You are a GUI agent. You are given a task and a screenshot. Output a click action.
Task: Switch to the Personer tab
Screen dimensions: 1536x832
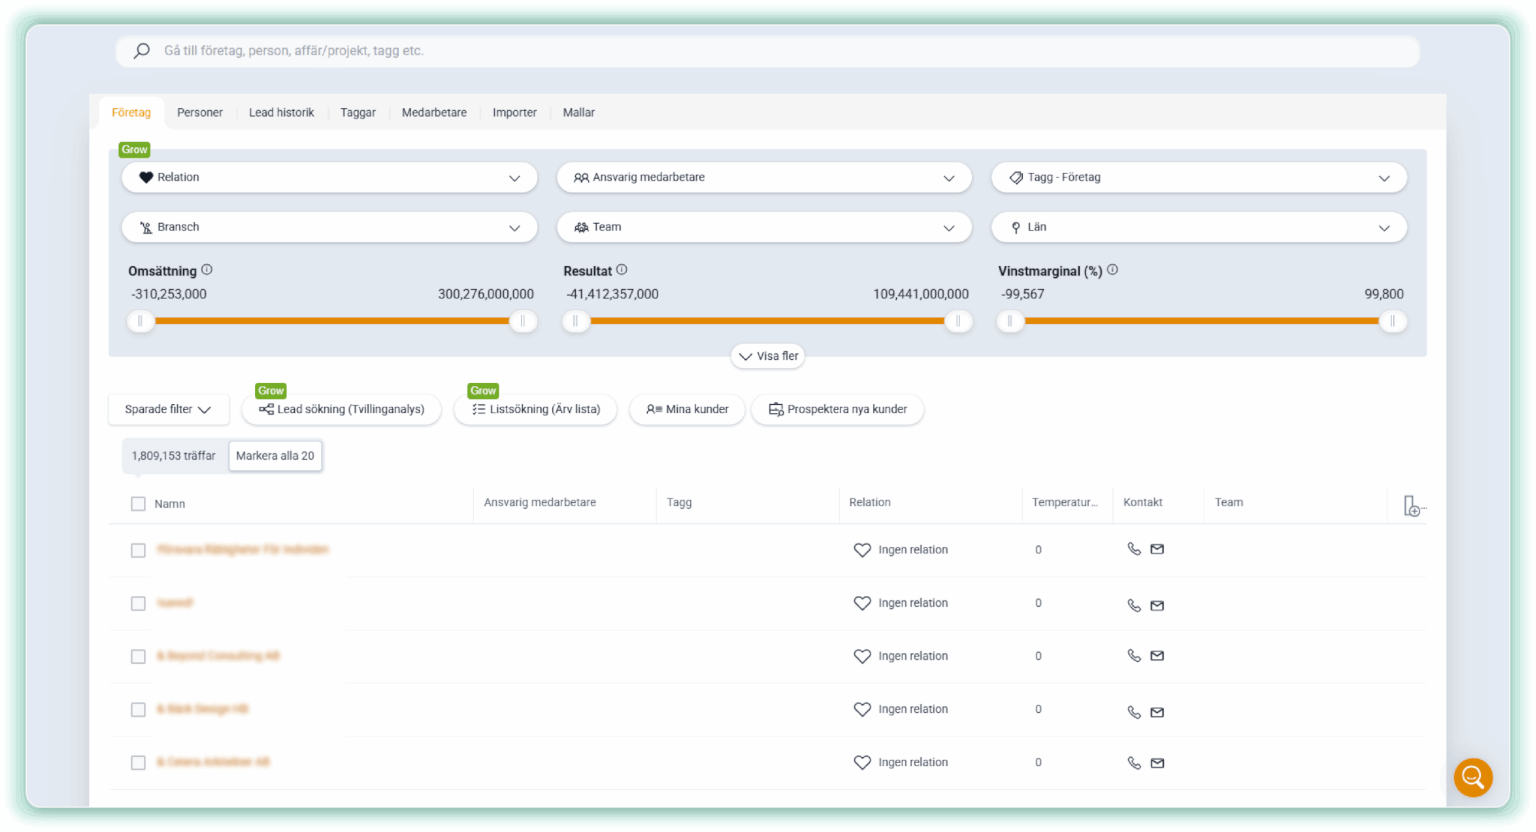click(x=200, y=113)
